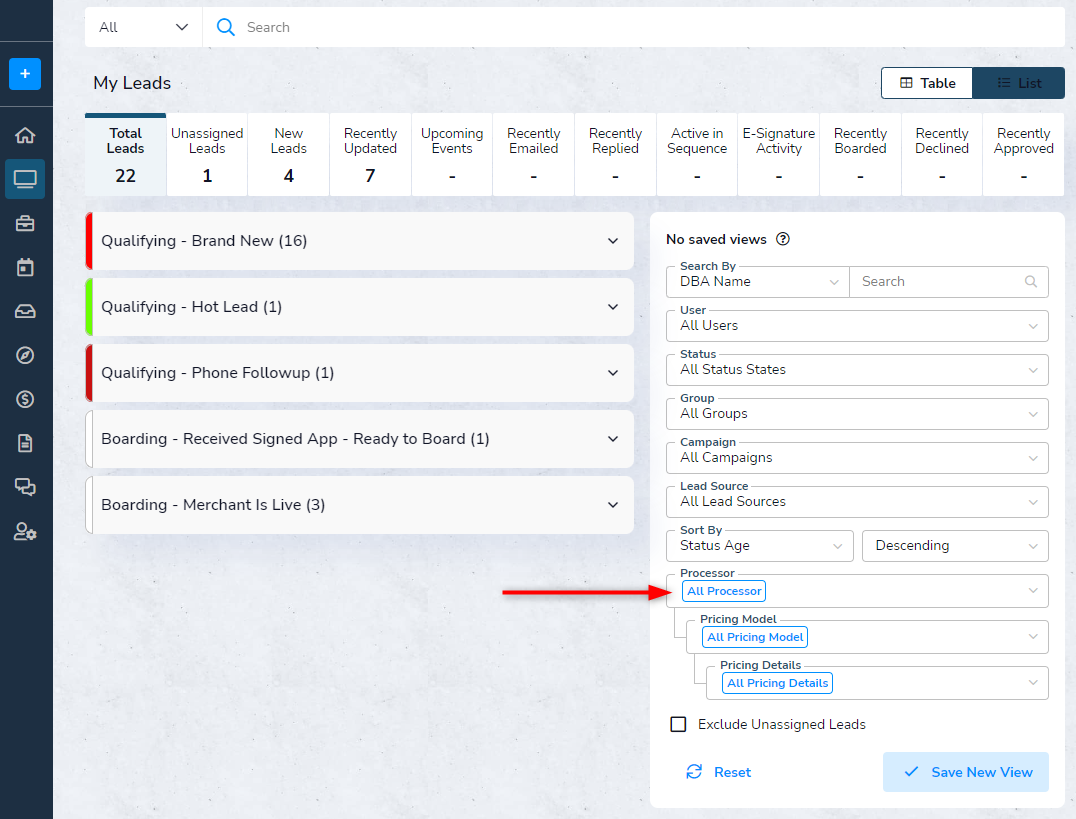1076x819 pixels.
Task: Open Search By DBA Name dropdown
Action: pyautogui.click(x=758, y=281)
